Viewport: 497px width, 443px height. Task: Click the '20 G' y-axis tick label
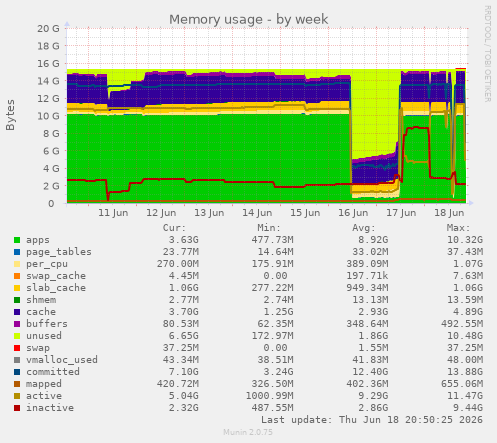48,29
